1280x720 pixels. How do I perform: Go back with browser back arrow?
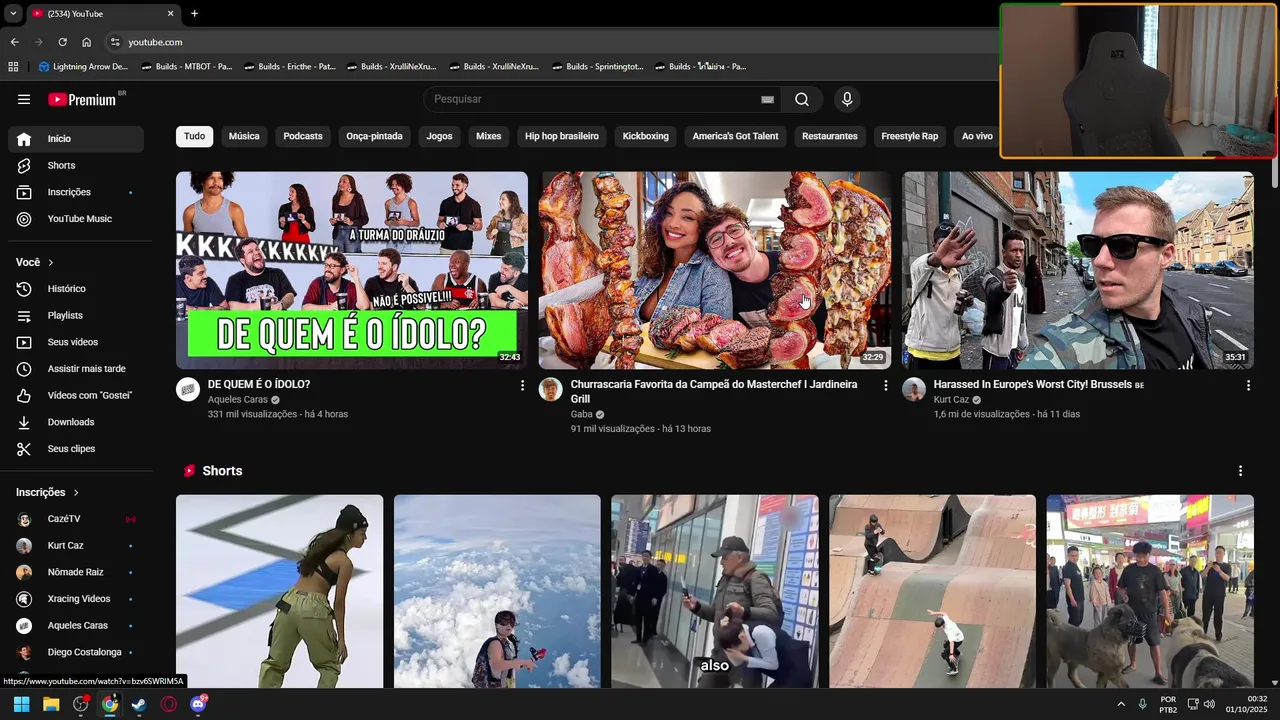(x=14, y=42)
